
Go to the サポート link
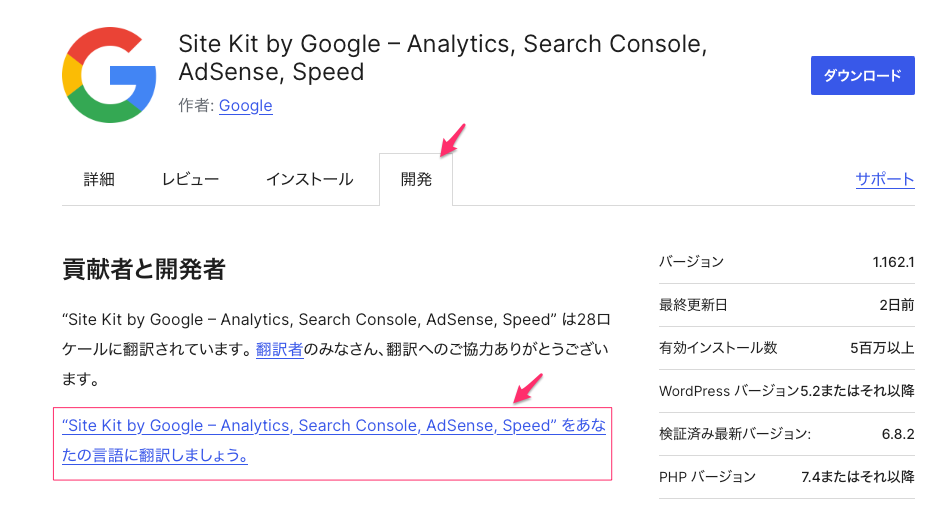(884, 180)
